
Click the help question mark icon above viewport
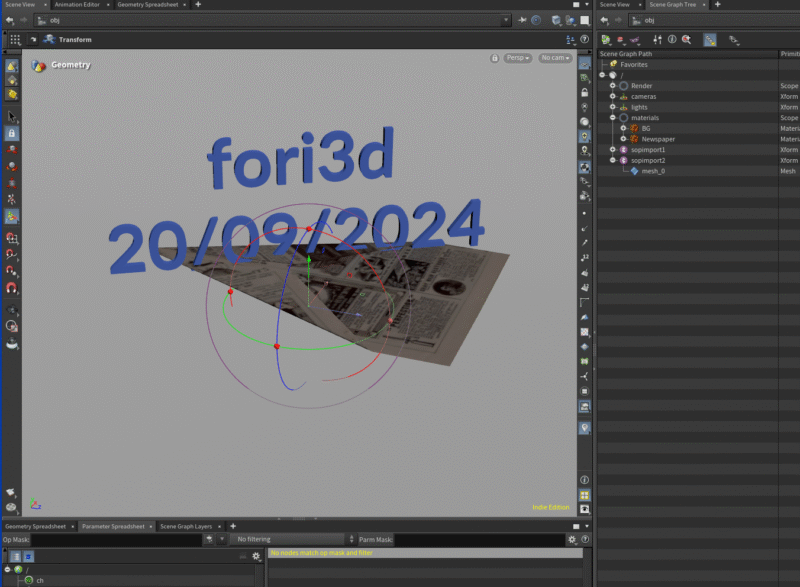click(x=585, y=40)
